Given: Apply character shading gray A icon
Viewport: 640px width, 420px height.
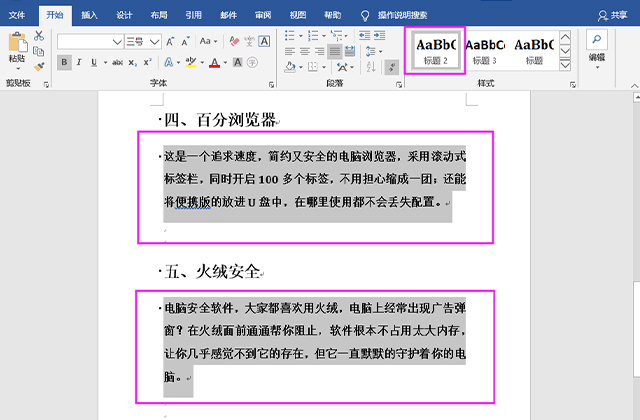Looking at the screenshot, I should [237, 62].
